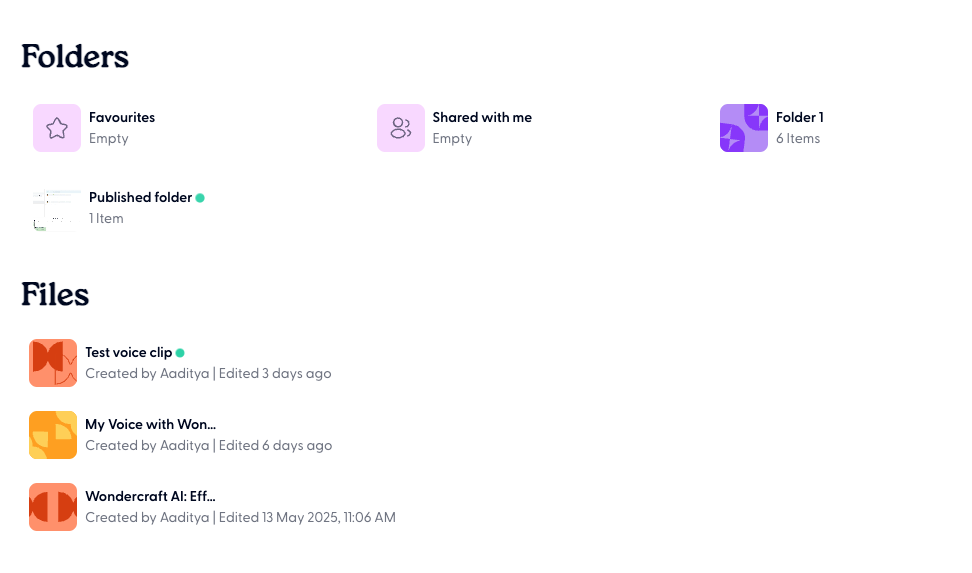This screenshot has width=972, height=573.
Task: Click the green dot beside Published folder
Action: click(200, 198)
